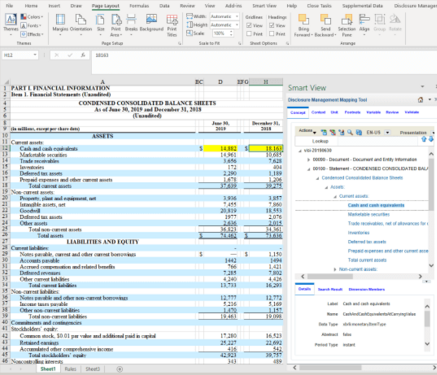Toggle Gridlines View checkbox
The height and width of the screenshot is (375, 437).
point(249,25)
